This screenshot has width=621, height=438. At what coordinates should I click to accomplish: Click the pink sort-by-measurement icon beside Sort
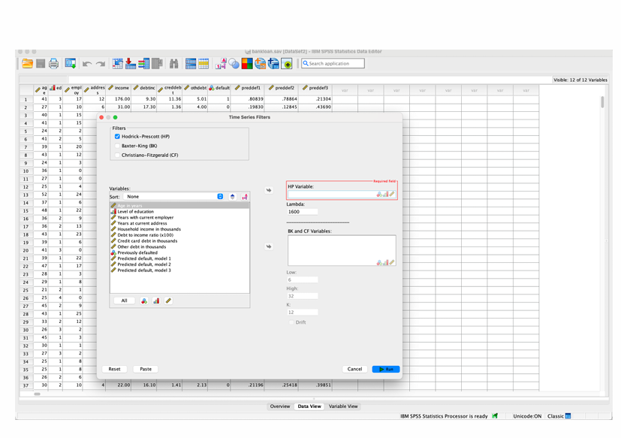coord(245,196)
